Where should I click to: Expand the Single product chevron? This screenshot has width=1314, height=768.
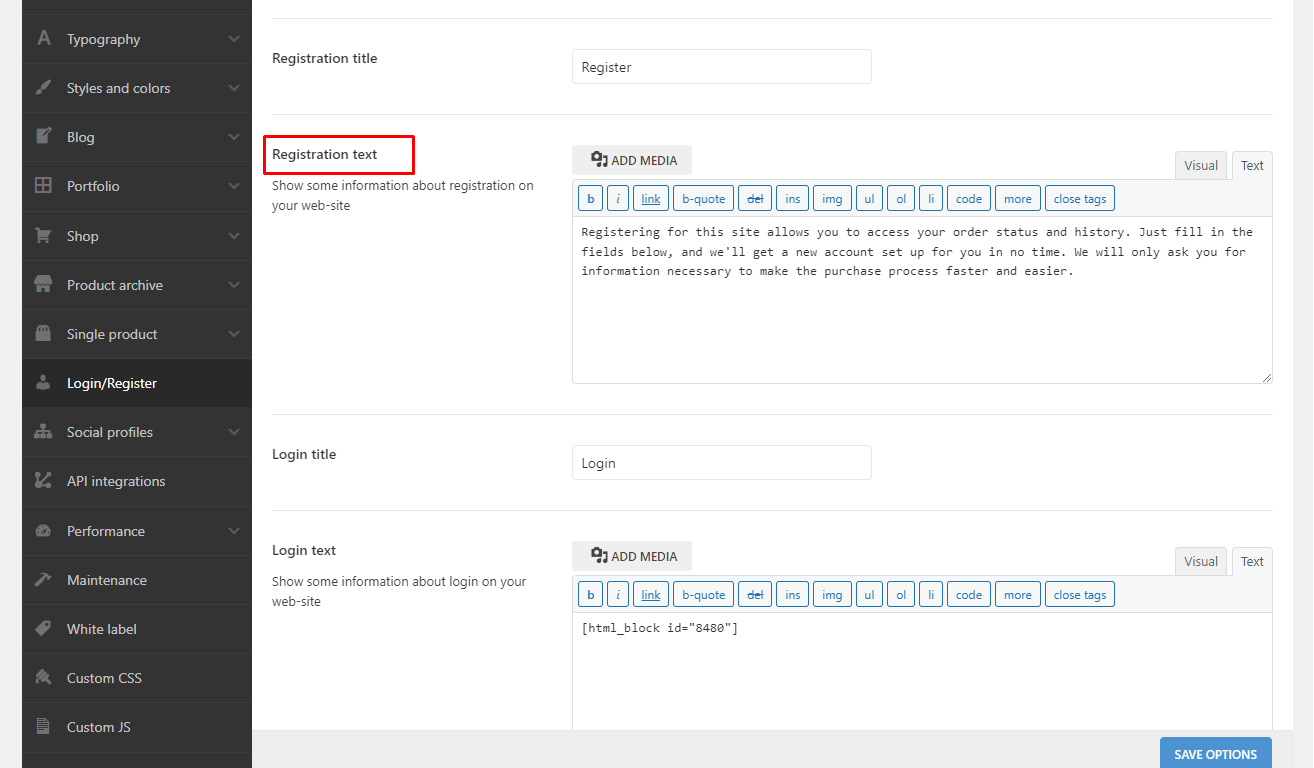coord(234,334)
